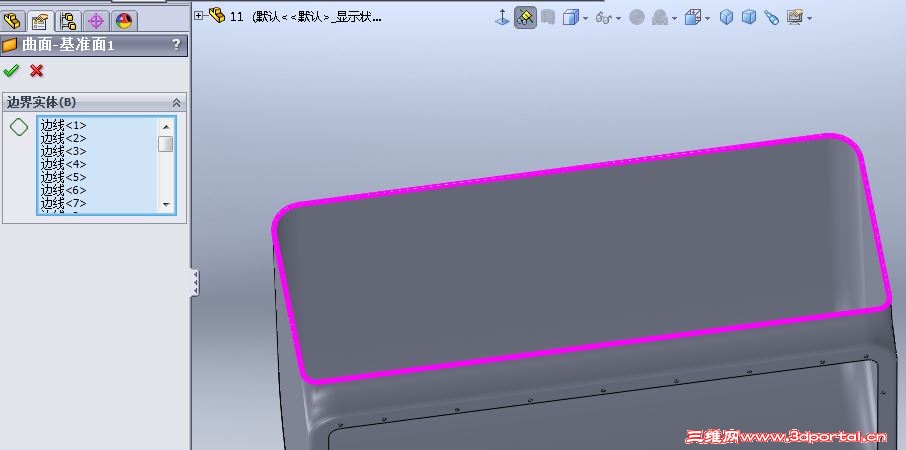Open help for 曲面-基准面1

coord(176,45)
